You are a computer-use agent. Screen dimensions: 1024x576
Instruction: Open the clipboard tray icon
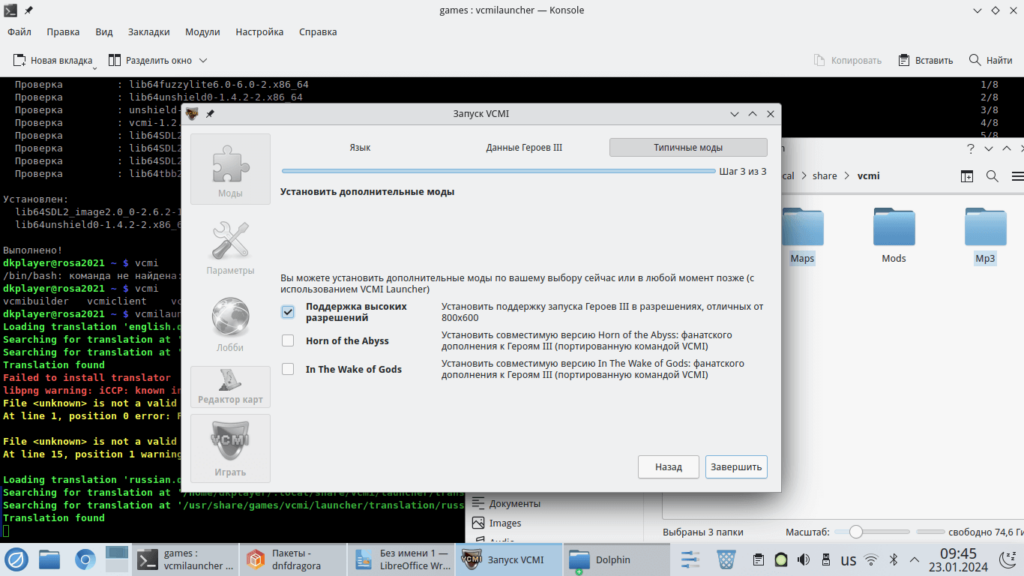758,560
